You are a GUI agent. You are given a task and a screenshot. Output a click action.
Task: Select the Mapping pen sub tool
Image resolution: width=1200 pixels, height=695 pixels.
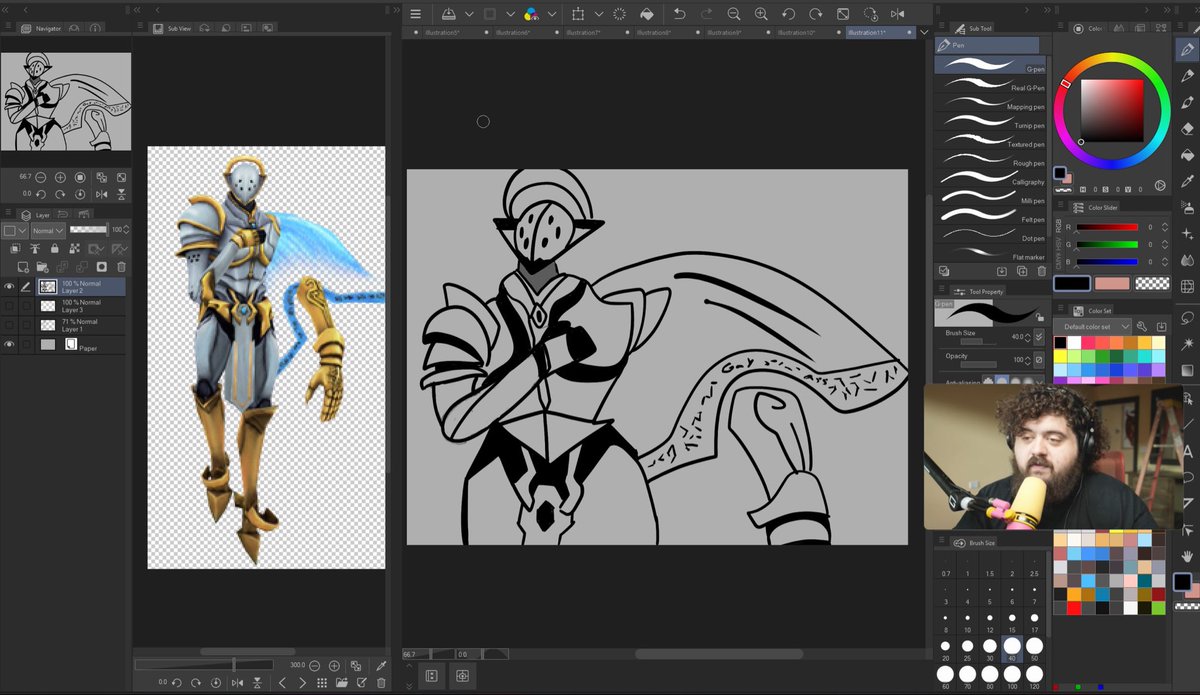(990, 103)
